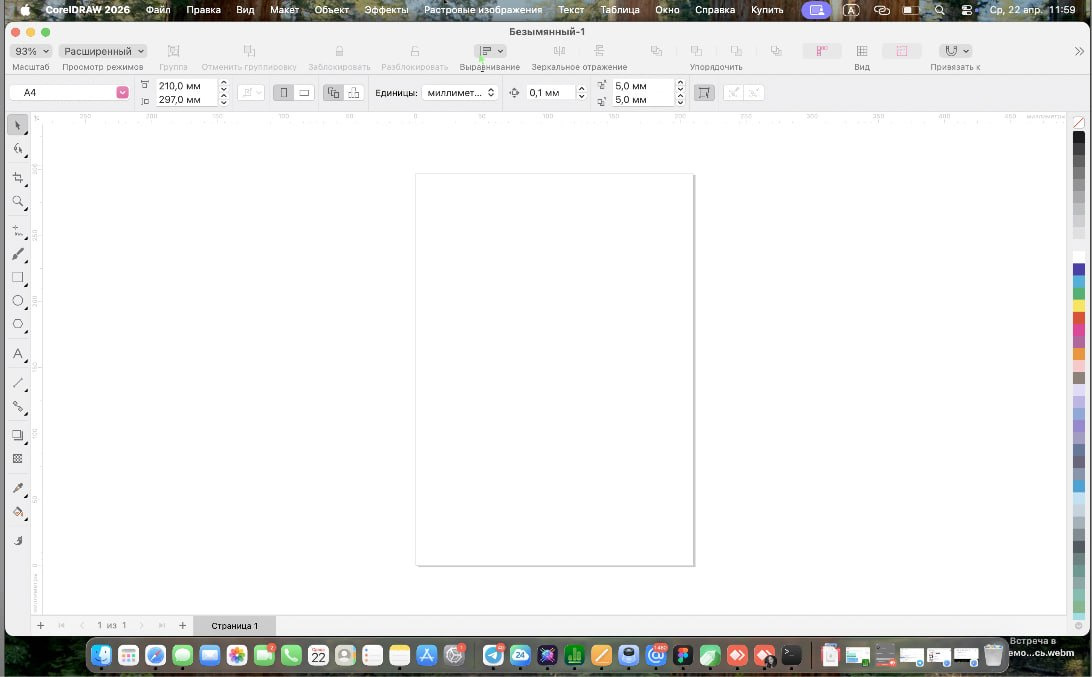Choose the Interactive Fill bucket tool
1092x677 pixels.
pyautogui.click(x=18, y=513)
